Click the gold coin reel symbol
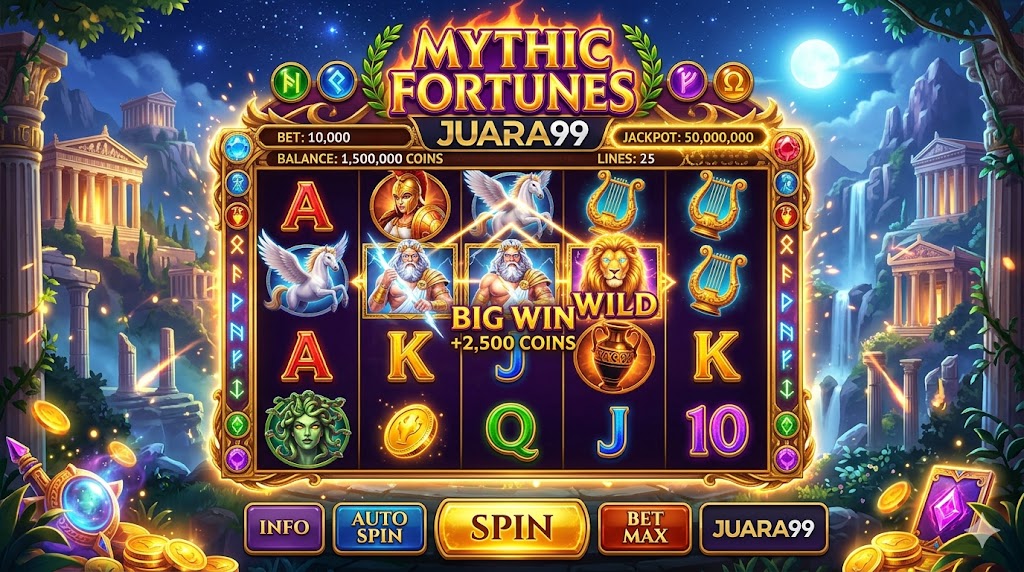 click(409, 431)
